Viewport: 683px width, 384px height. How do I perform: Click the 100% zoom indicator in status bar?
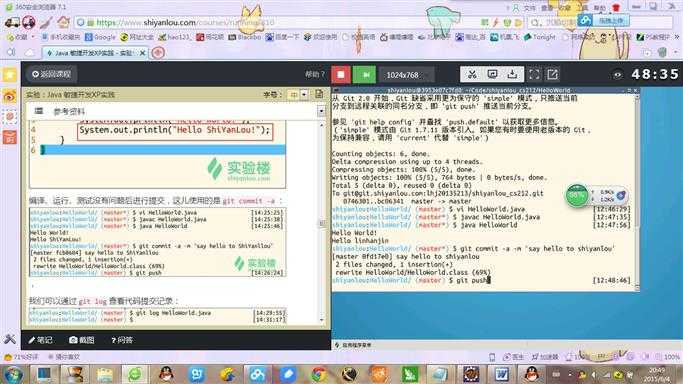pos(668,357)
